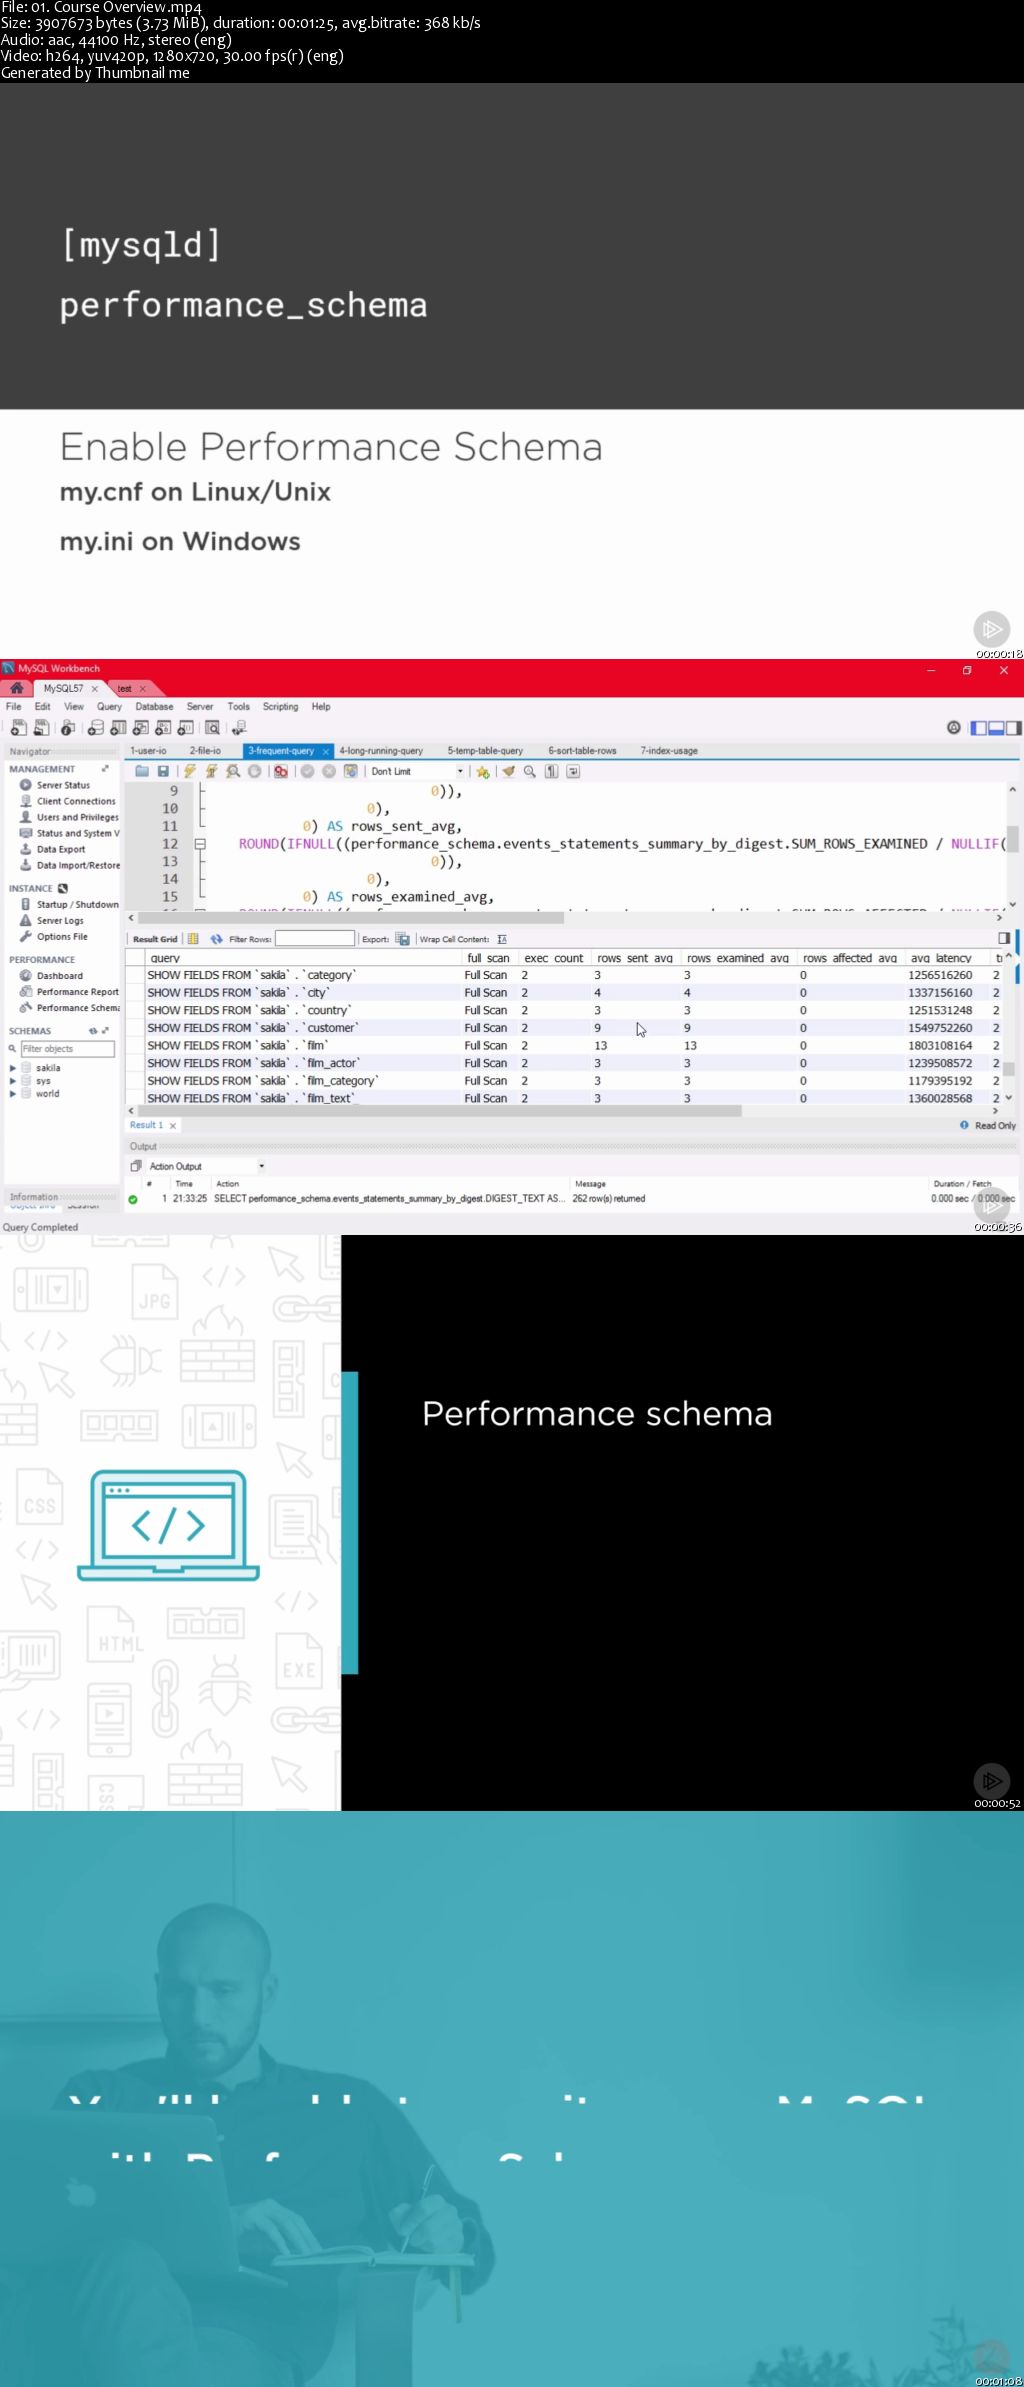
Task: Toggle wrap cell content icon
Action: (502, 939)
